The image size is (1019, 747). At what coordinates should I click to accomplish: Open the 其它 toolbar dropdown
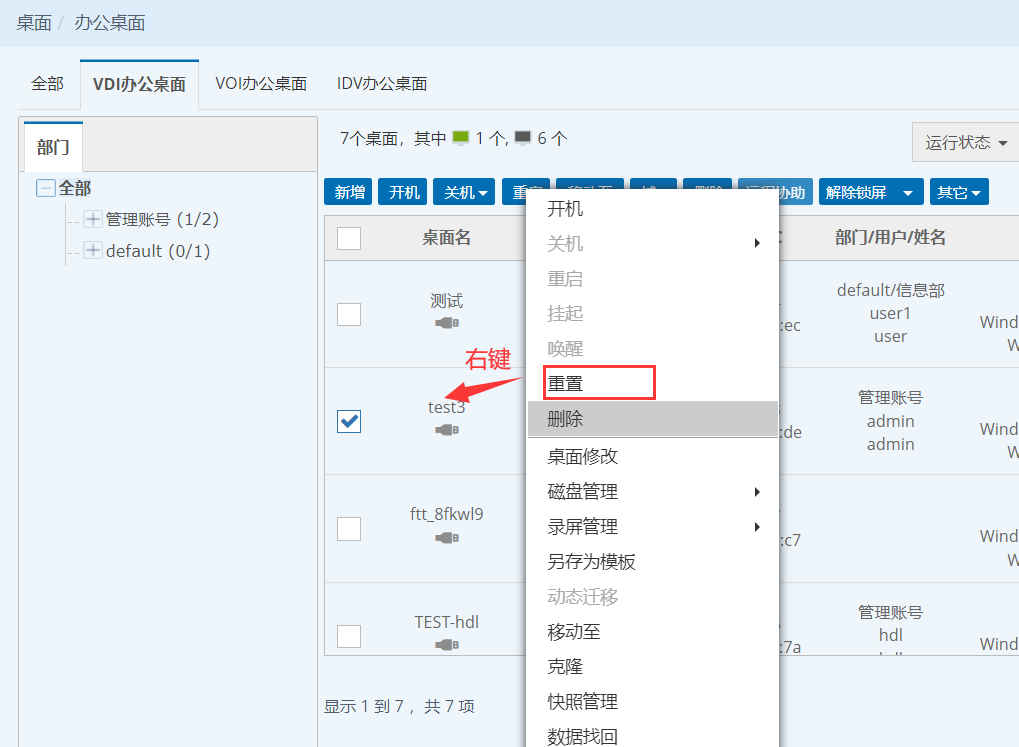(958, 193)
